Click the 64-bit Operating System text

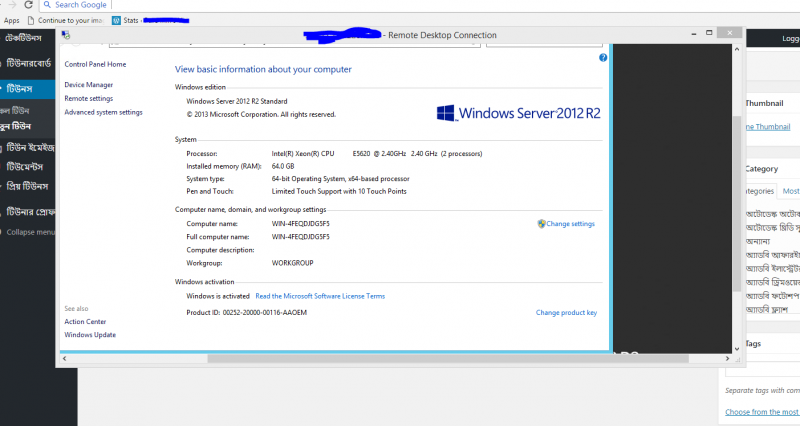coord(340,179)
